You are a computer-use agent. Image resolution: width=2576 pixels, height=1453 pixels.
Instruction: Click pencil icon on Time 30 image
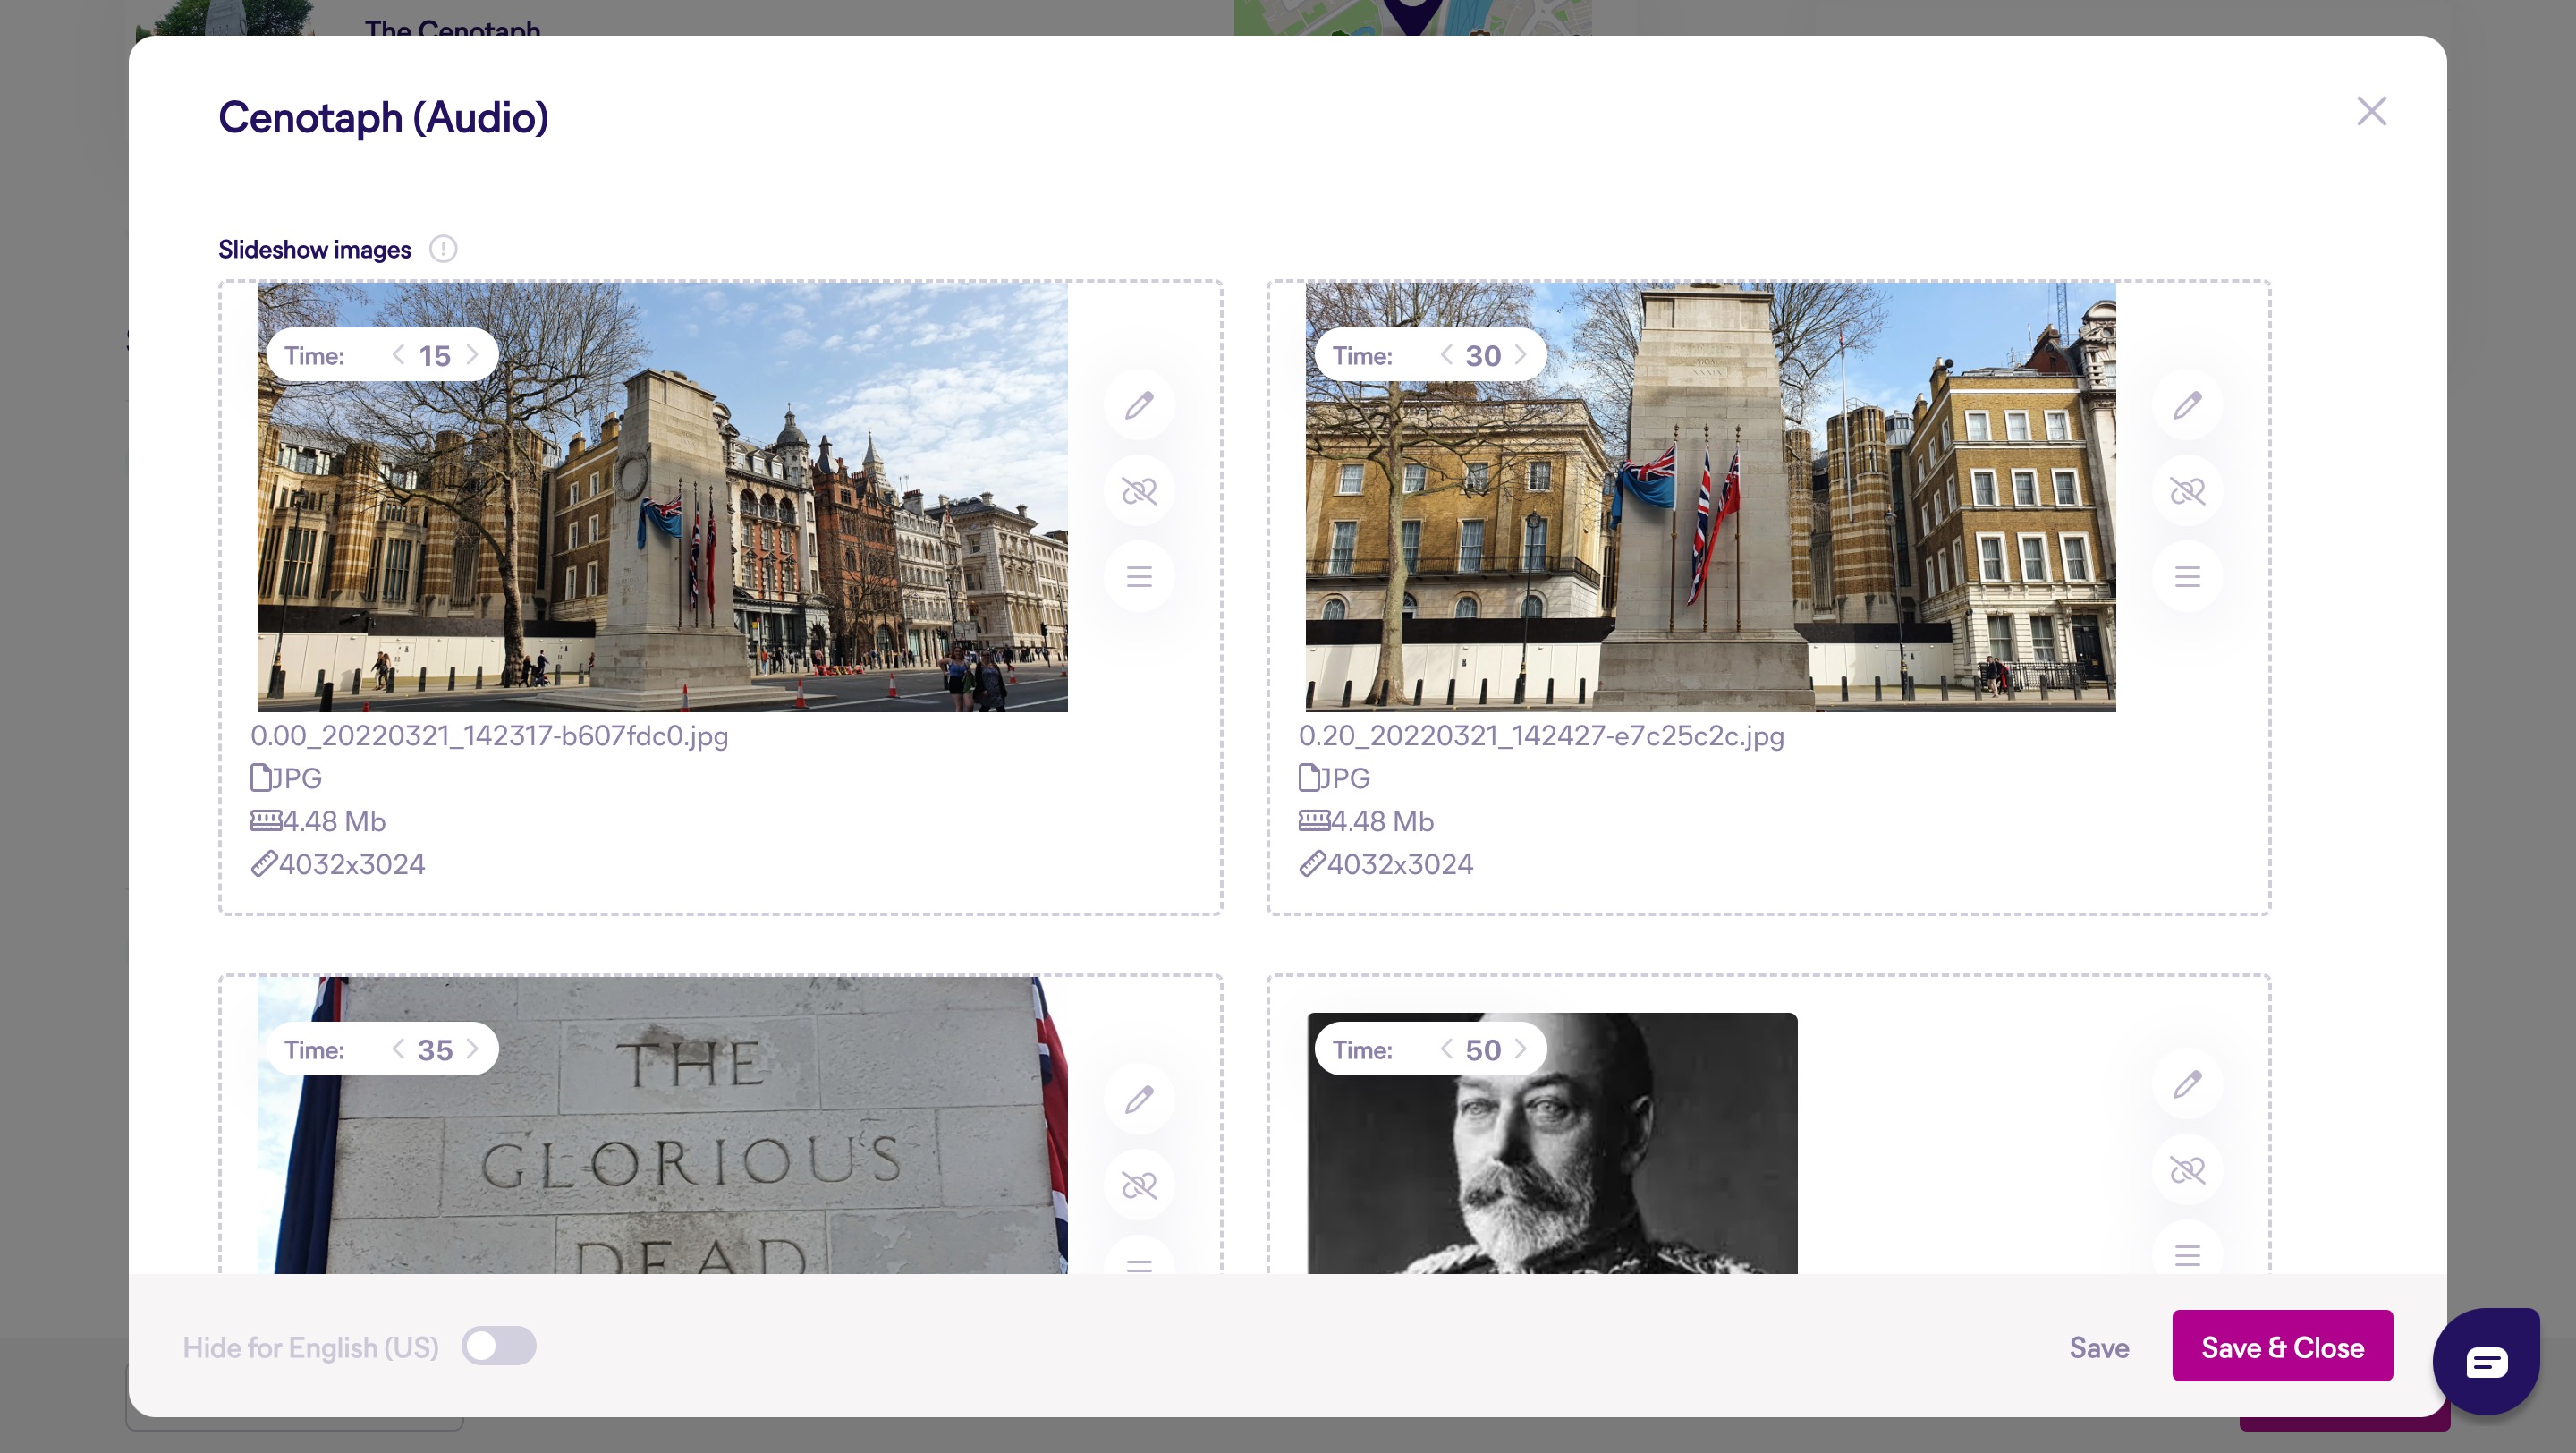[2187, 405]
